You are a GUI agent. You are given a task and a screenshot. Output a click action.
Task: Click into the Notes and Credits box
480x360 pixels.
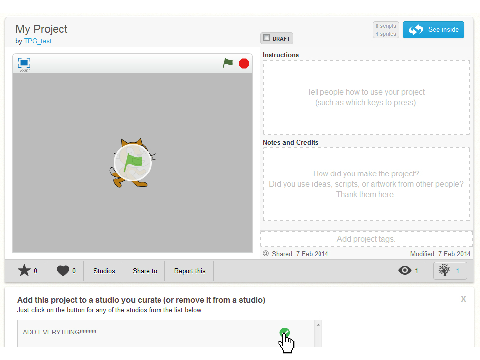(366, 184)
